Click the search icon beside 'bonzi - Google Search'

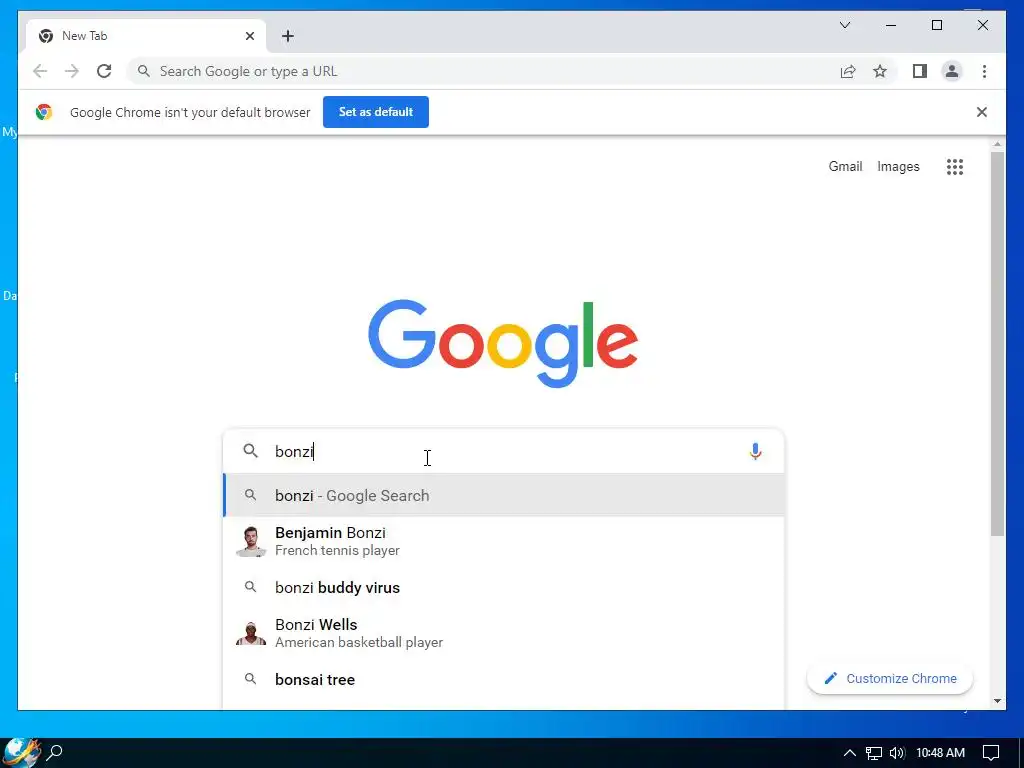pyautogui.click(x=250, y=495)
